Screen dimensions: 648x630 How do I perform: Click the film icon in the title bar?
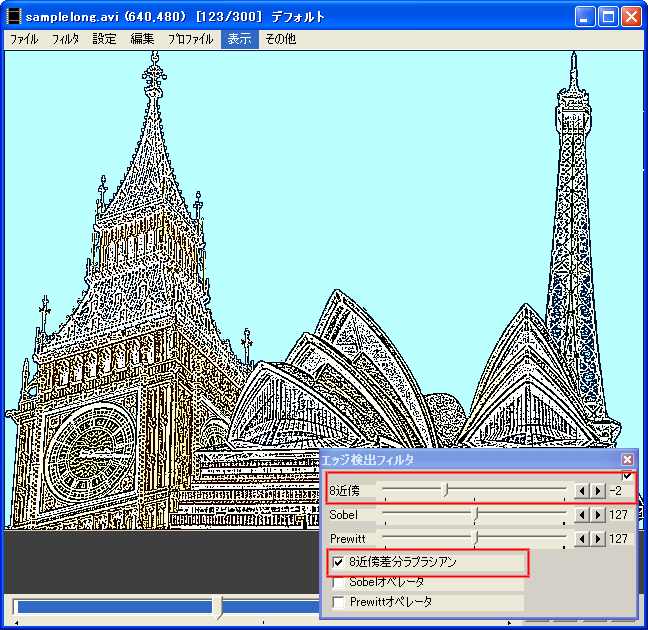point(14,17)
